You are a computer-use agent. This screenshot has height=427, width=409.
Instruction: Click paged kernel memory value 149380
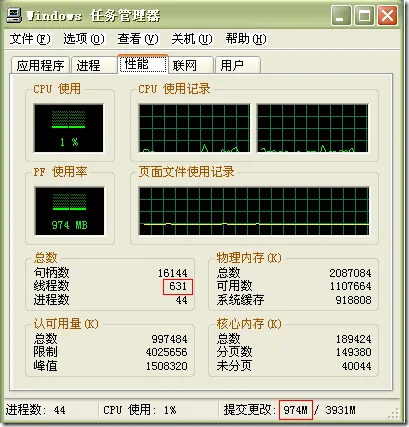pos(353,352)
